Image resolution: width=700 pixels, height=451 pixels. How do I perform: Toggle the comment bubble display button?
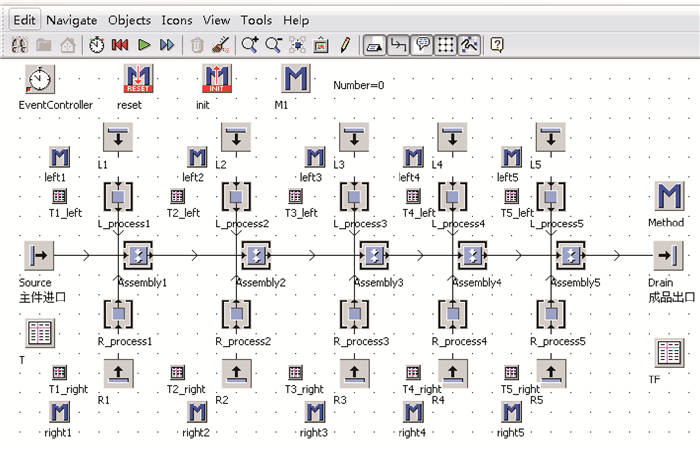[423, 45]
